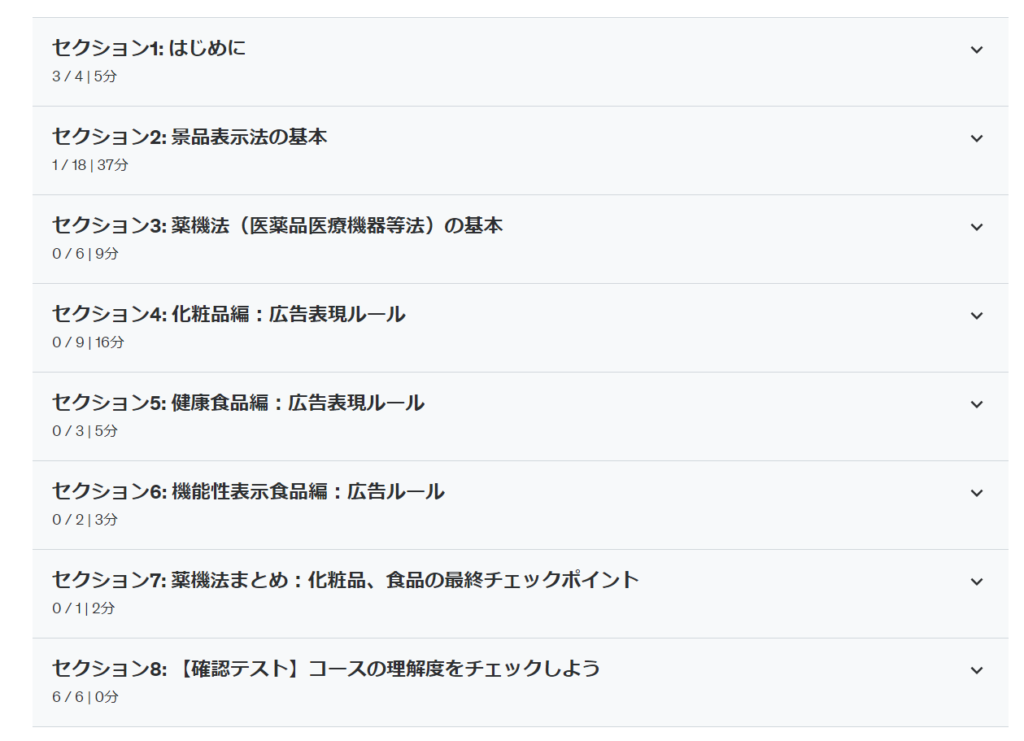Open chevron for セクション8 確認テスト

point(977,670)
